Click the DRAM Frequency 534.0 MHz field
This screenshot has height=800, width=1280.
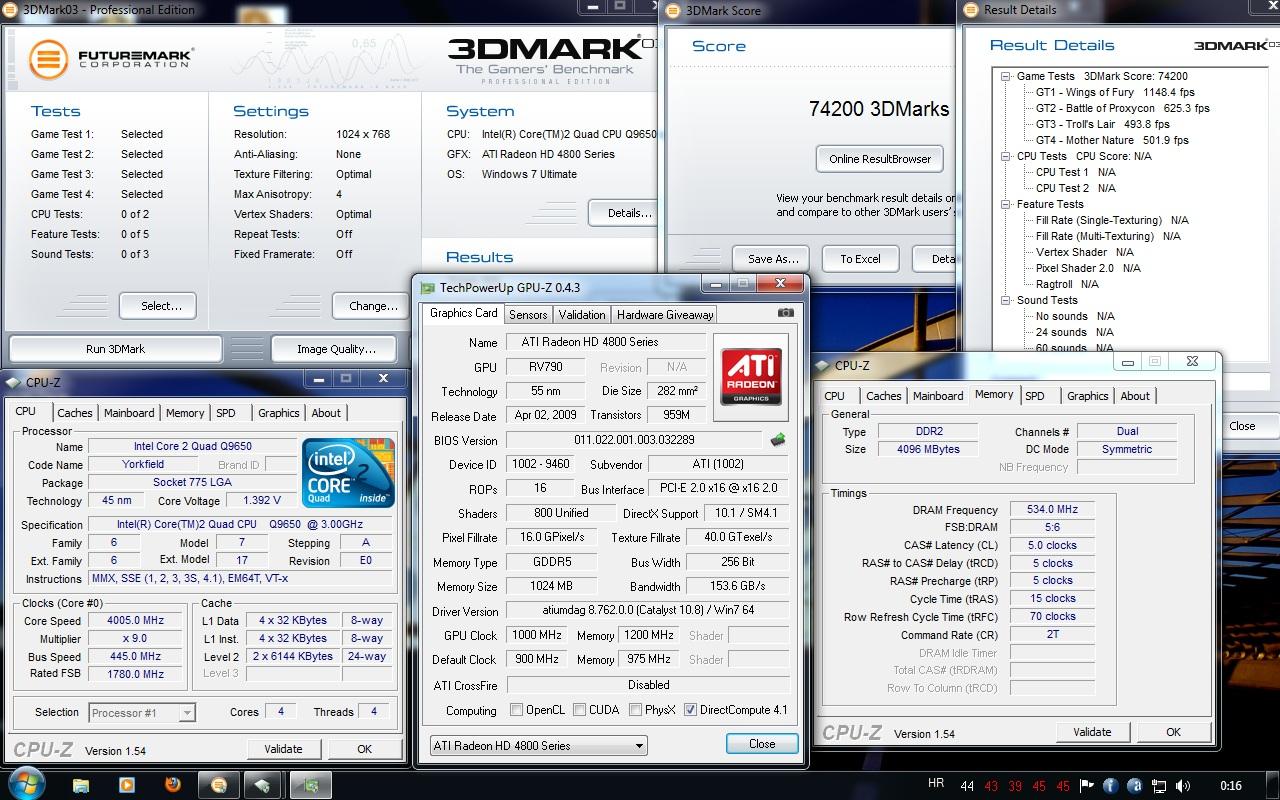(1052, 510)
